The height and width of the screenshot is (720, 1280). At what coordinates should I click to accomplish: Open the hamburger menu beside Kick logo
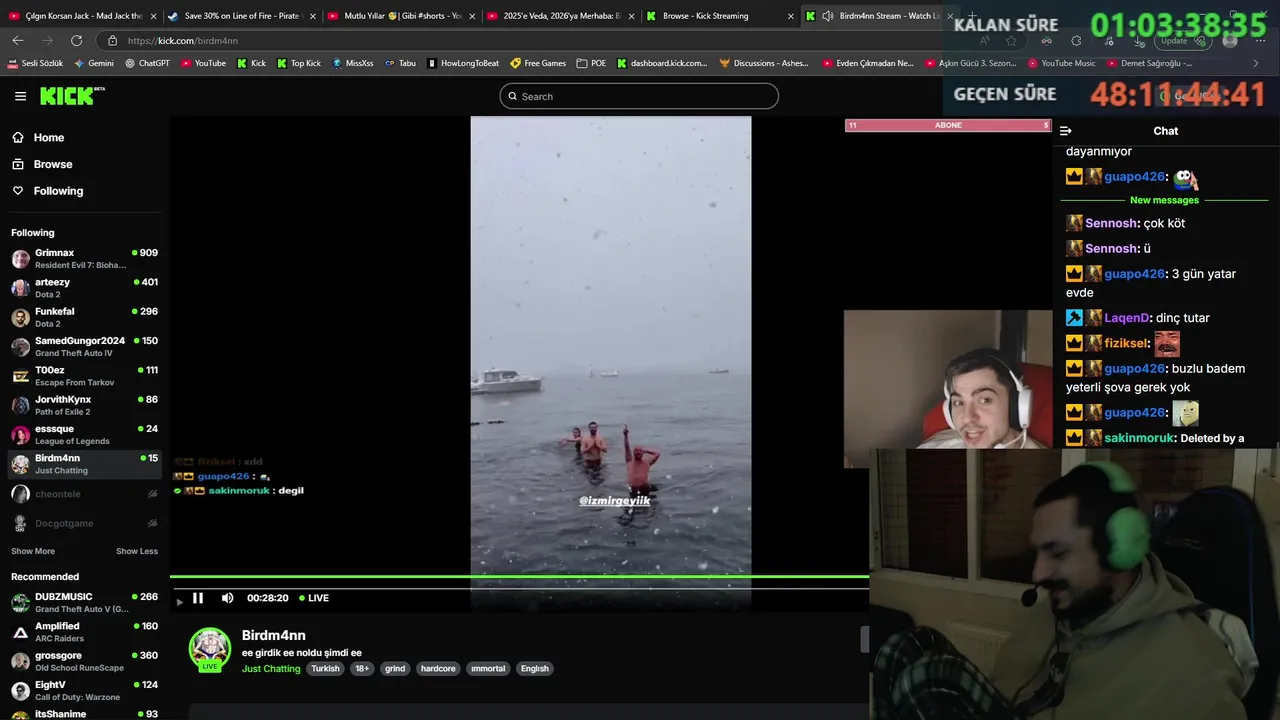point(20,96)
